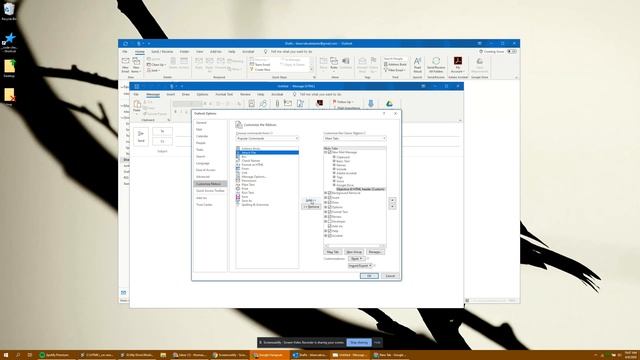Click << Remove button

(311, 207)
